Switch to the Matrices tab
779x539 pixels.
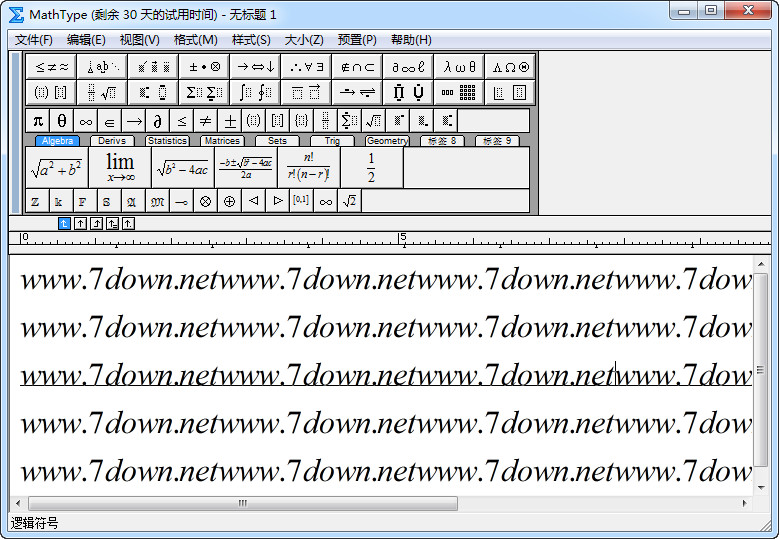click(x=221, y=141)
